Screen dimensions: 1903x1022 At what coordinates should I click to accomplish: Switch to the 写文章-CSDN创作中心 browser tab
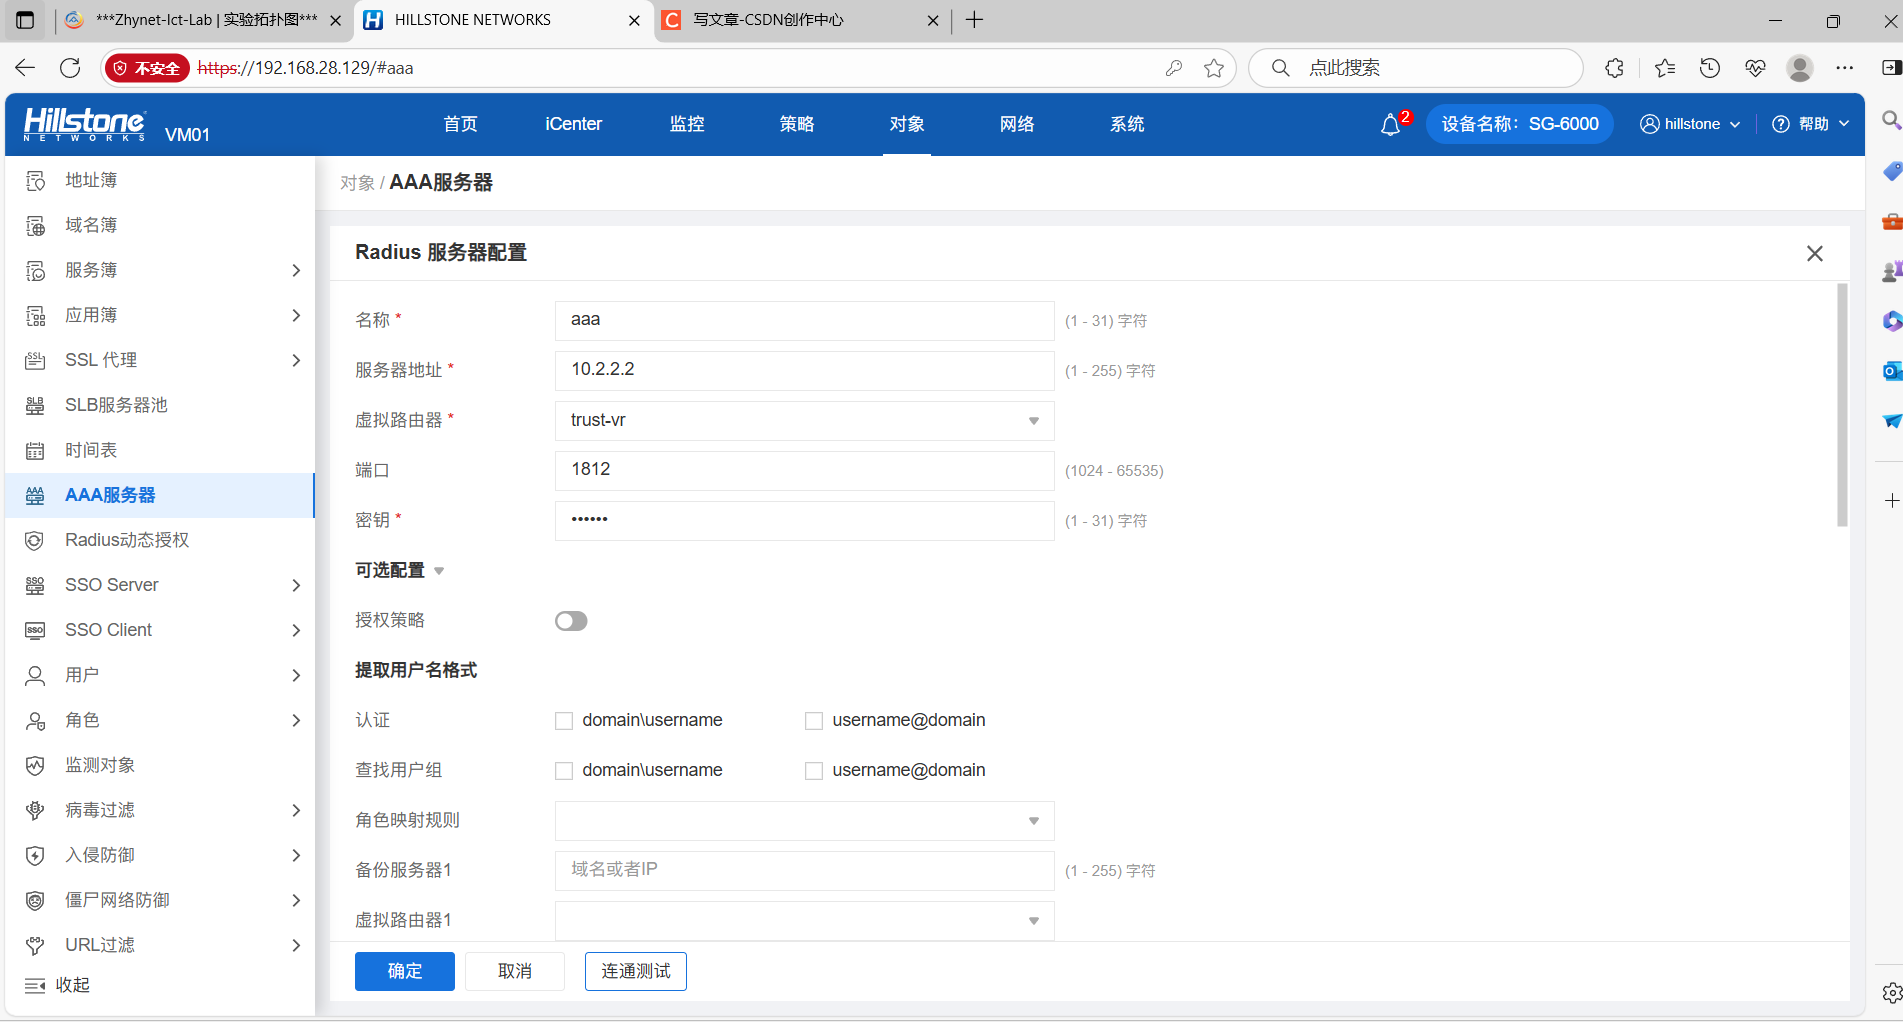pos(800,20)
